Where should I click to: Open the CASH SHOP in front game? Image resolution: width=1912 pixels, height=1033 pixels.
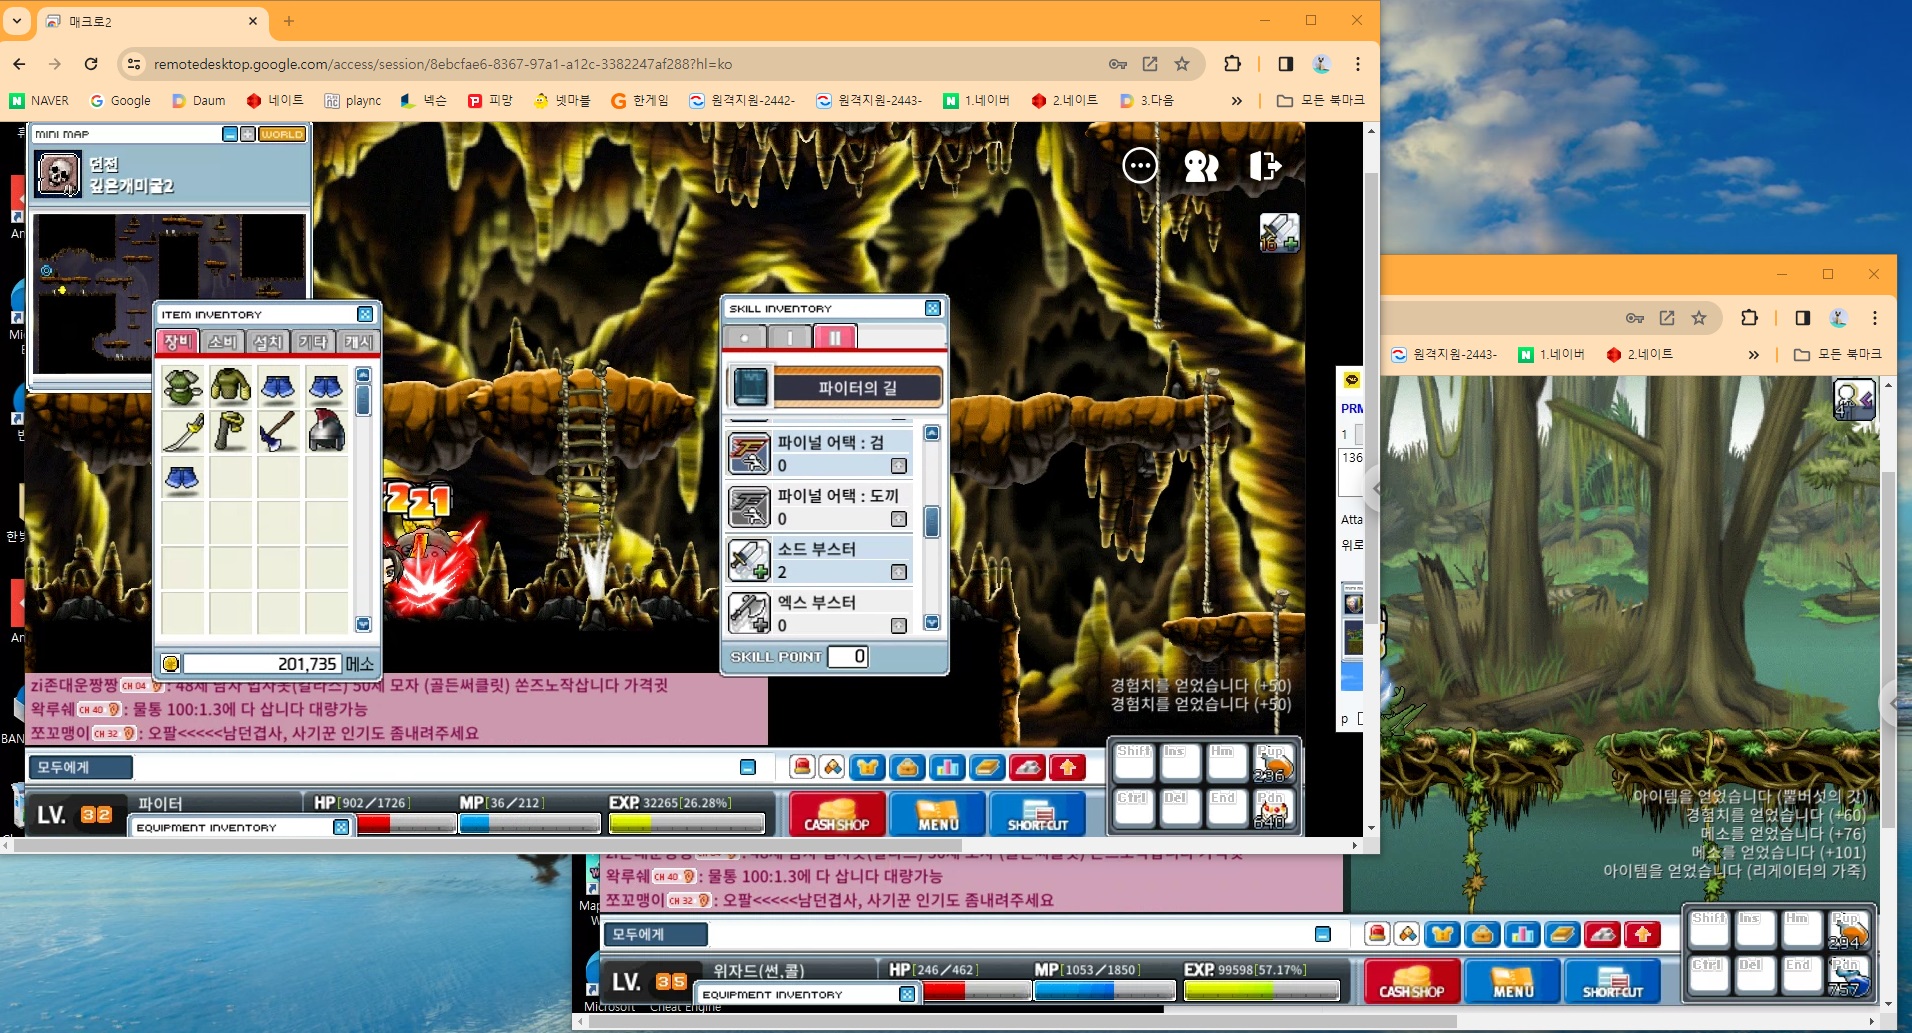tap(837, 814)
